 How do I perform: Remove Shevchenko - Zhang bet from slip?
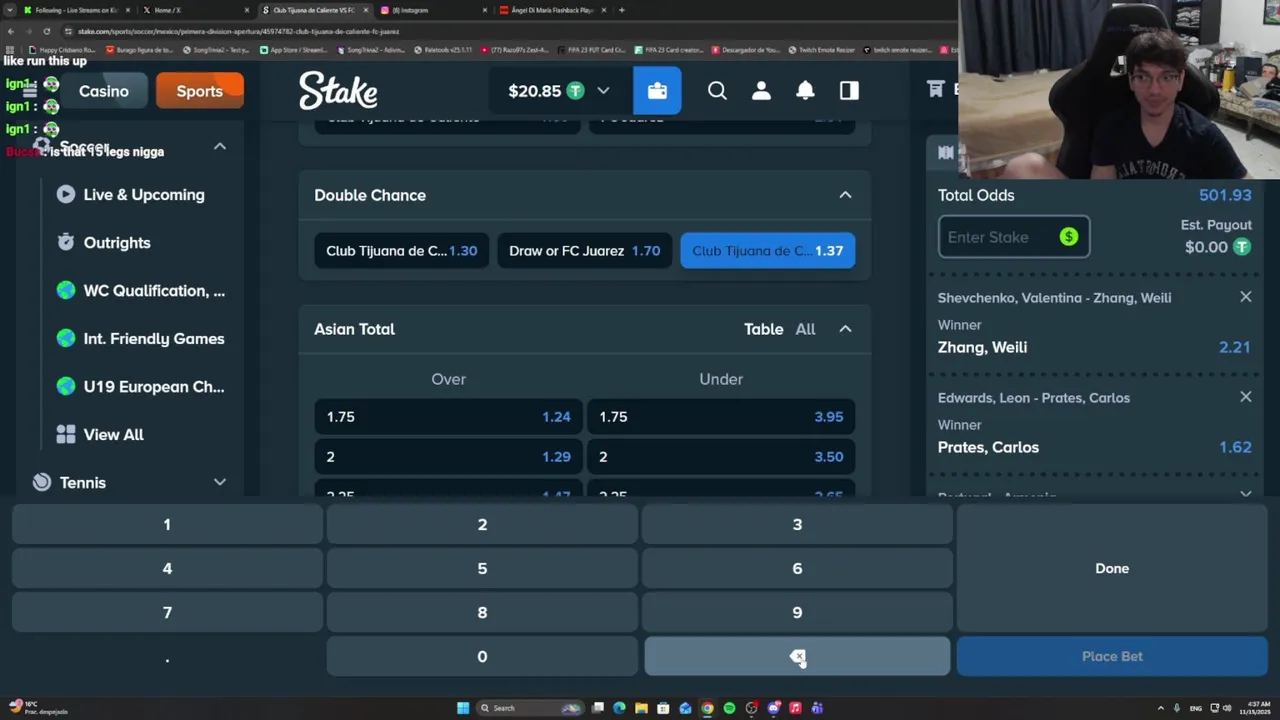(1245, 297)
